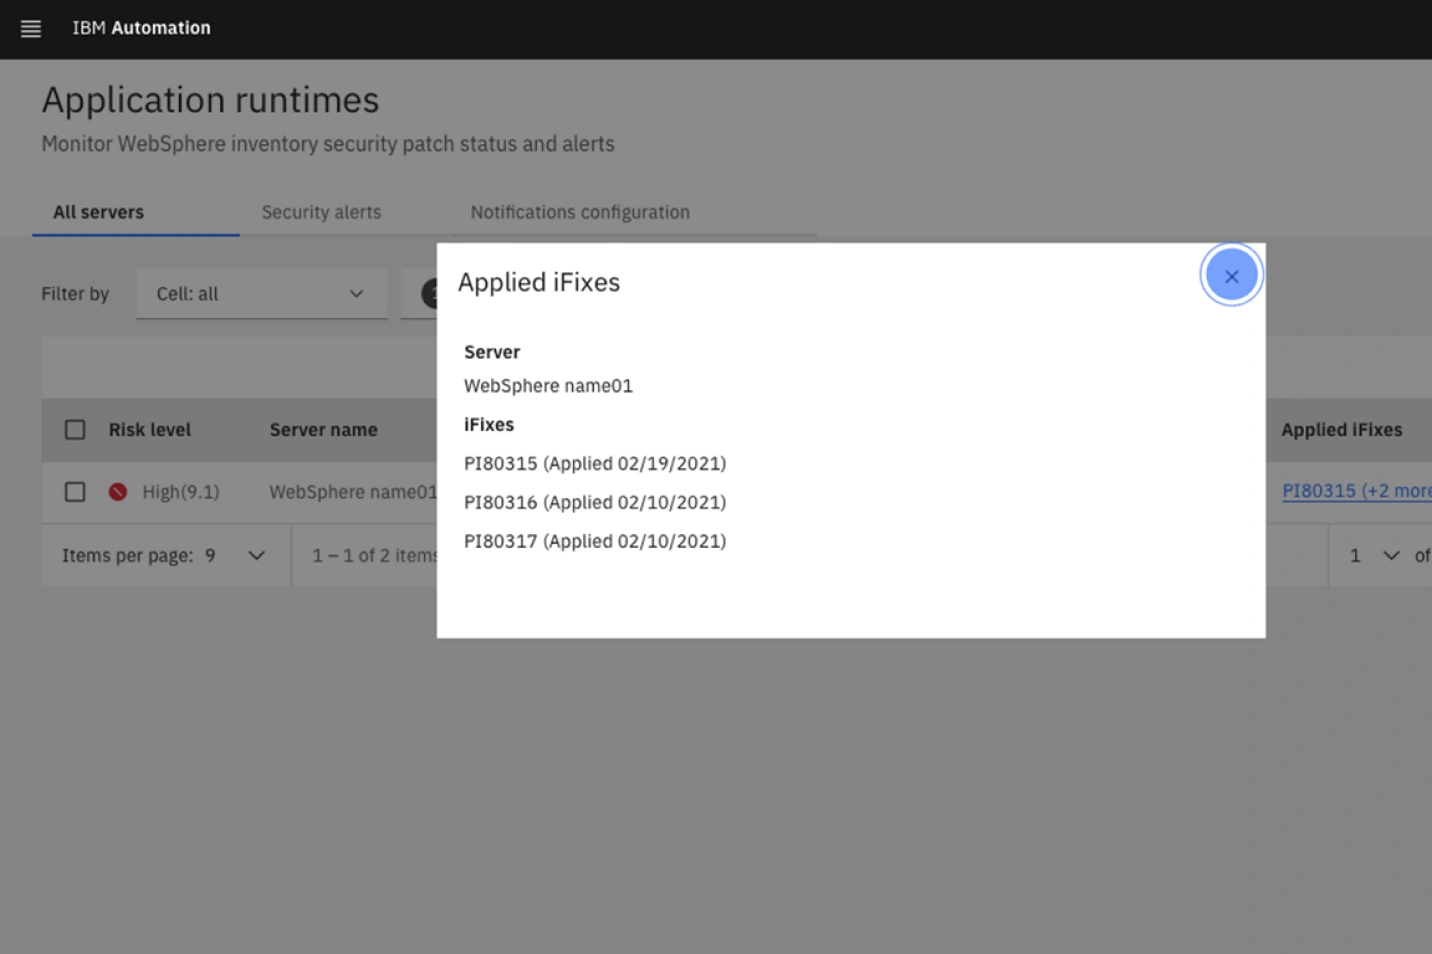
Task: Click the dark circular badge beside Cell filter
Action: (432, 292)
